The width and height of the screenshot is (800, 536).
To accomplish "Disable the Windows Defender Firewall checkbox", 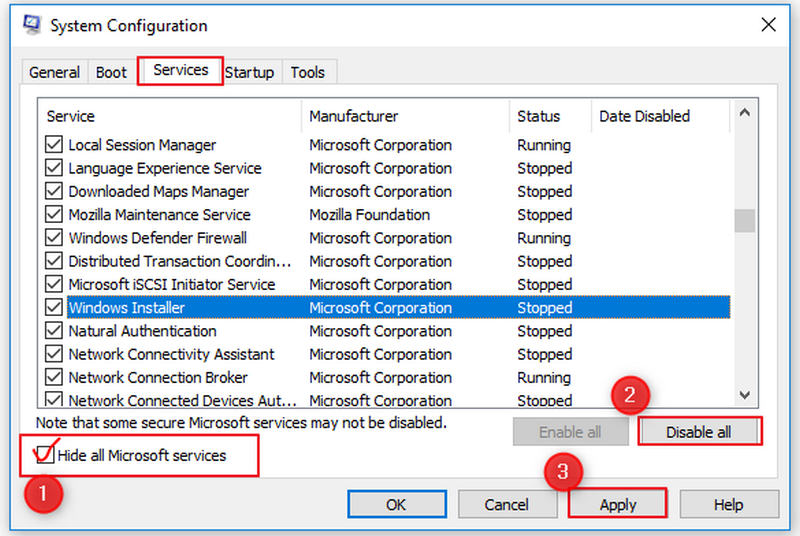I will pos(54,238).
